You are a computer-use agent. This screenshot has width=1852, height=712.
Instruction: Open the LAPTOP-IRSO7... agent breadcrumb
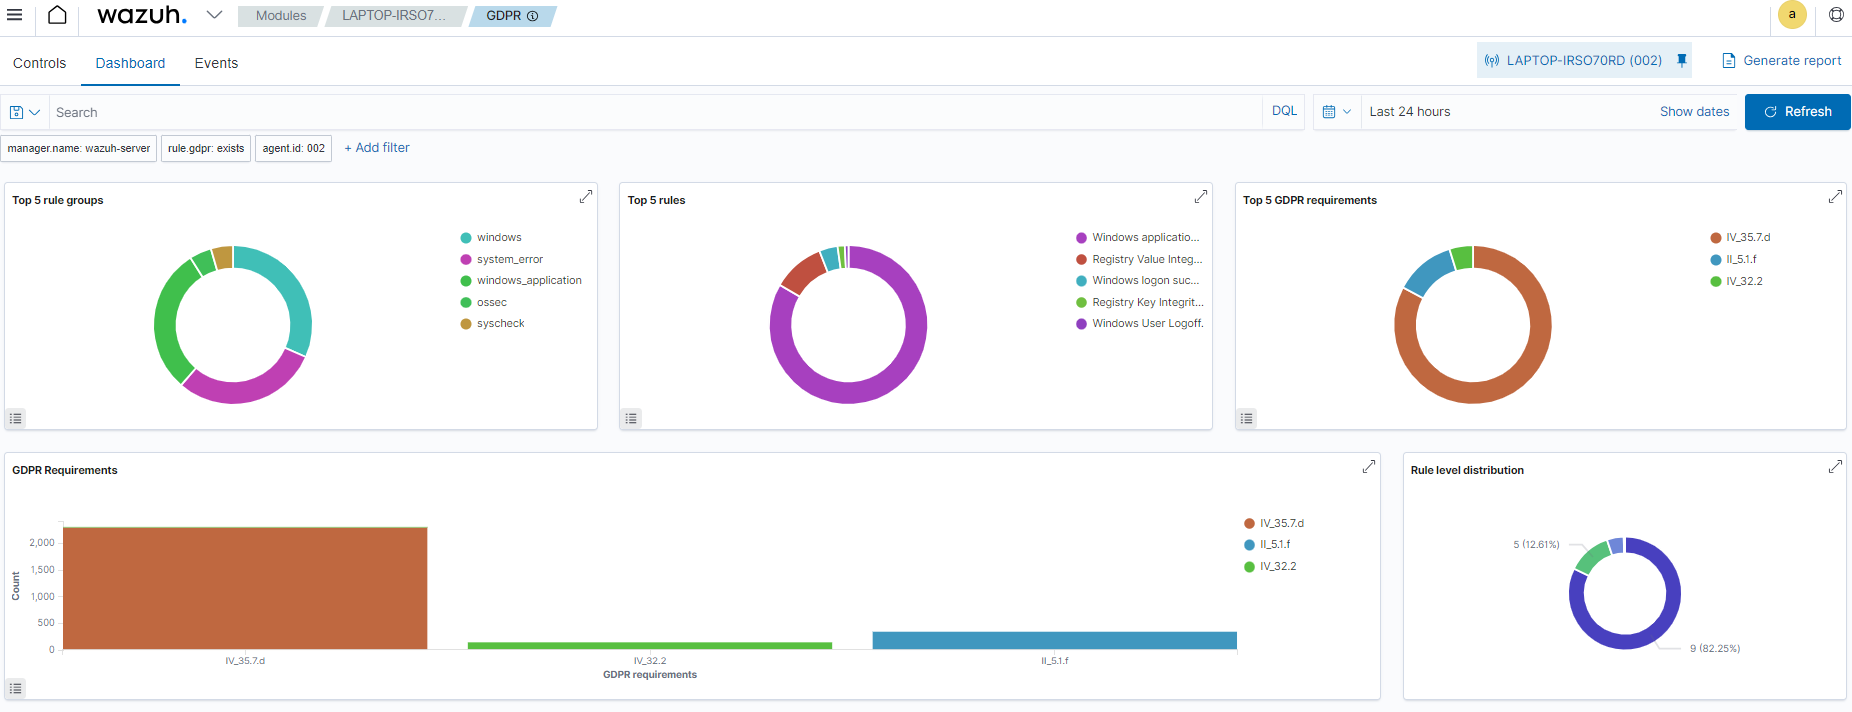point(394,16)
